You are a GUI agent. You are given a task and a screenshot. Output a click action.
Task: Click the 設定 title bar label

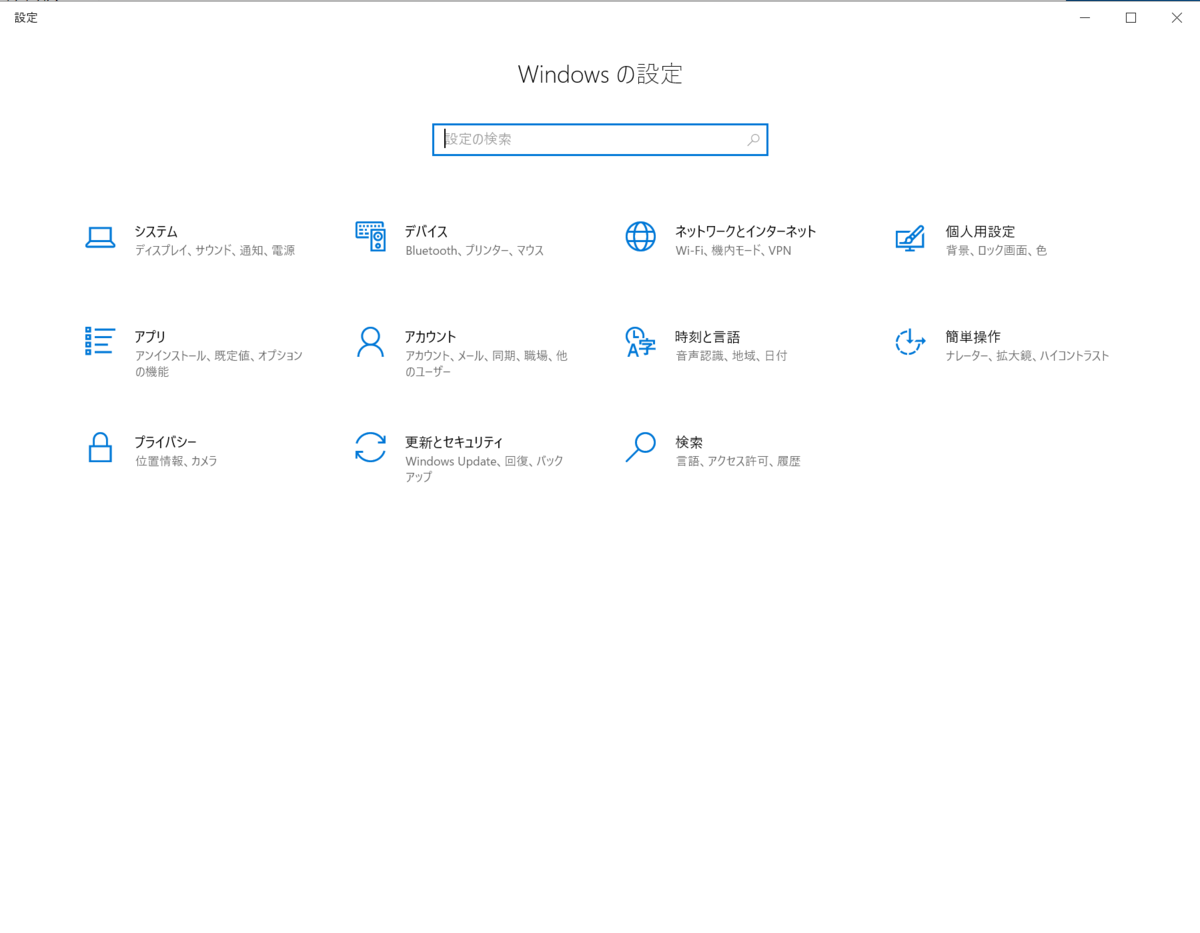click(25, 17)
